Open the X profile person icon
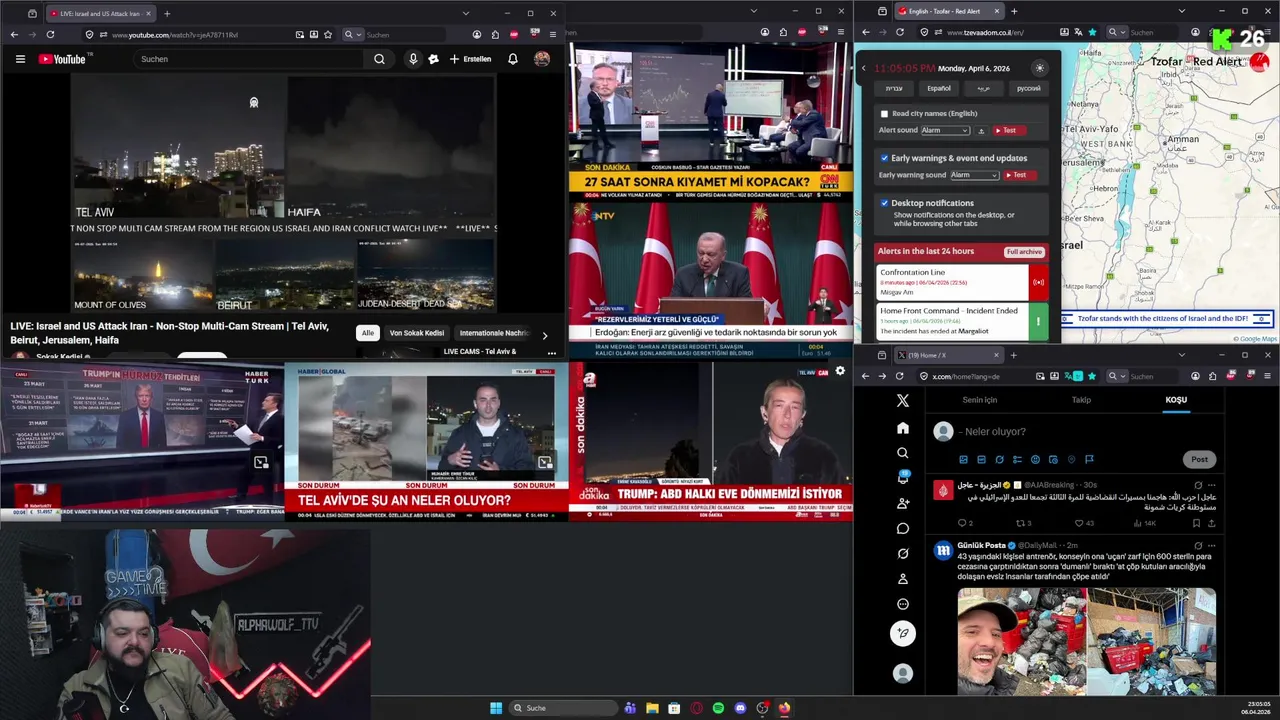1280x720 pixels. tap(903, 578)
